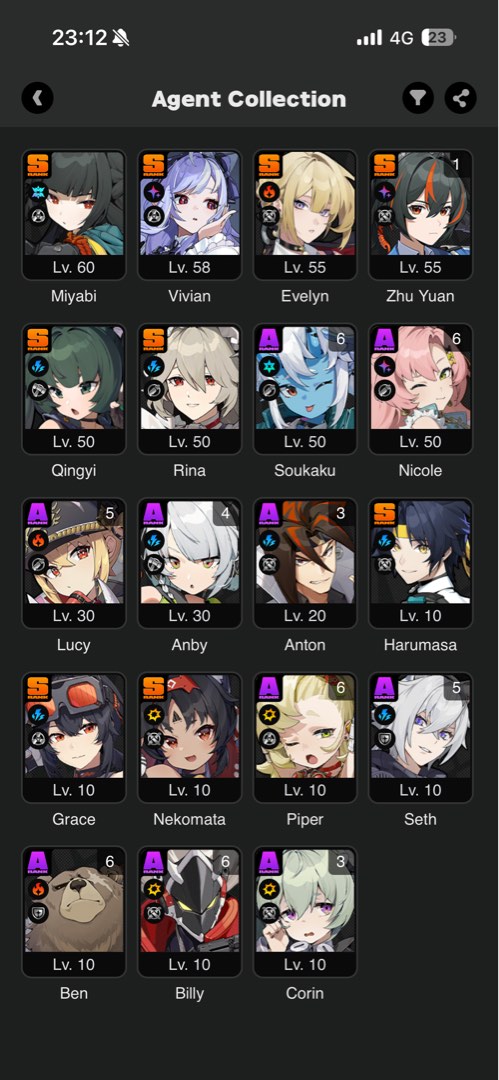This screenshot has height=1080, width=499.
Task: Click the Corin name label
Action: [x=305, y=993]
